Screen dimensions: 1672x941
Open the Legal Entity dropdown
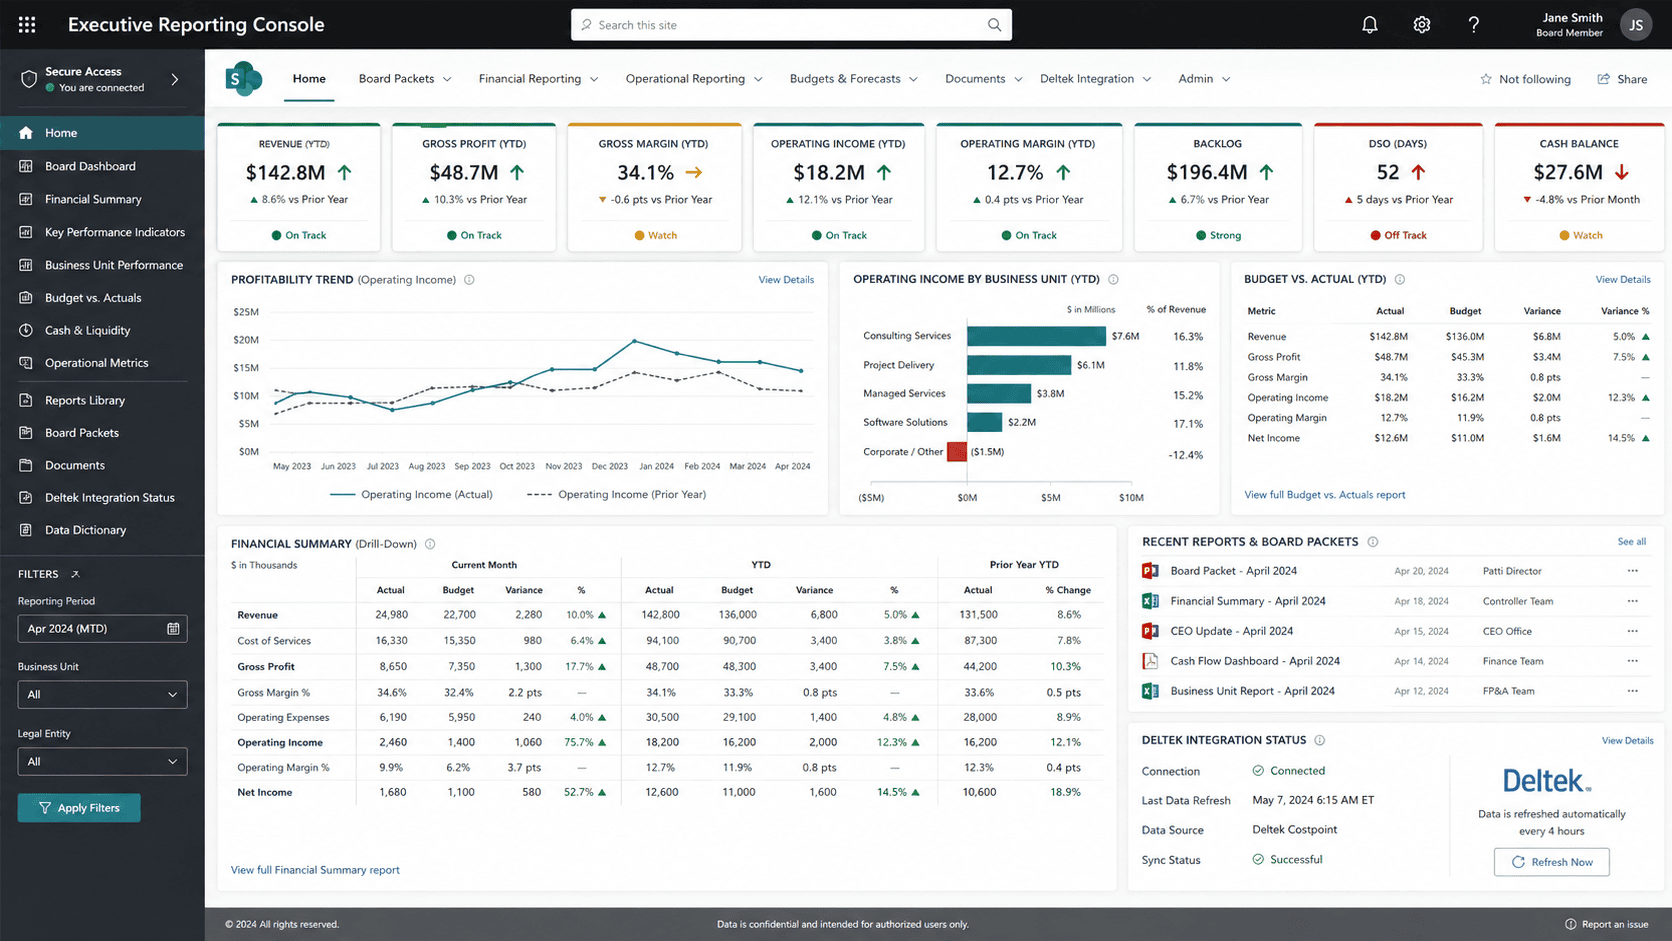tap(102, 761)
